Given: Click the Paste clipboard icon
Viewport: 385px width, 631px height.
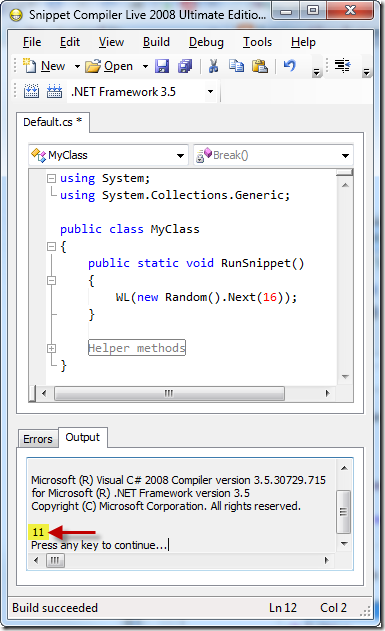Looking at the screenshot, I should 259,66.
